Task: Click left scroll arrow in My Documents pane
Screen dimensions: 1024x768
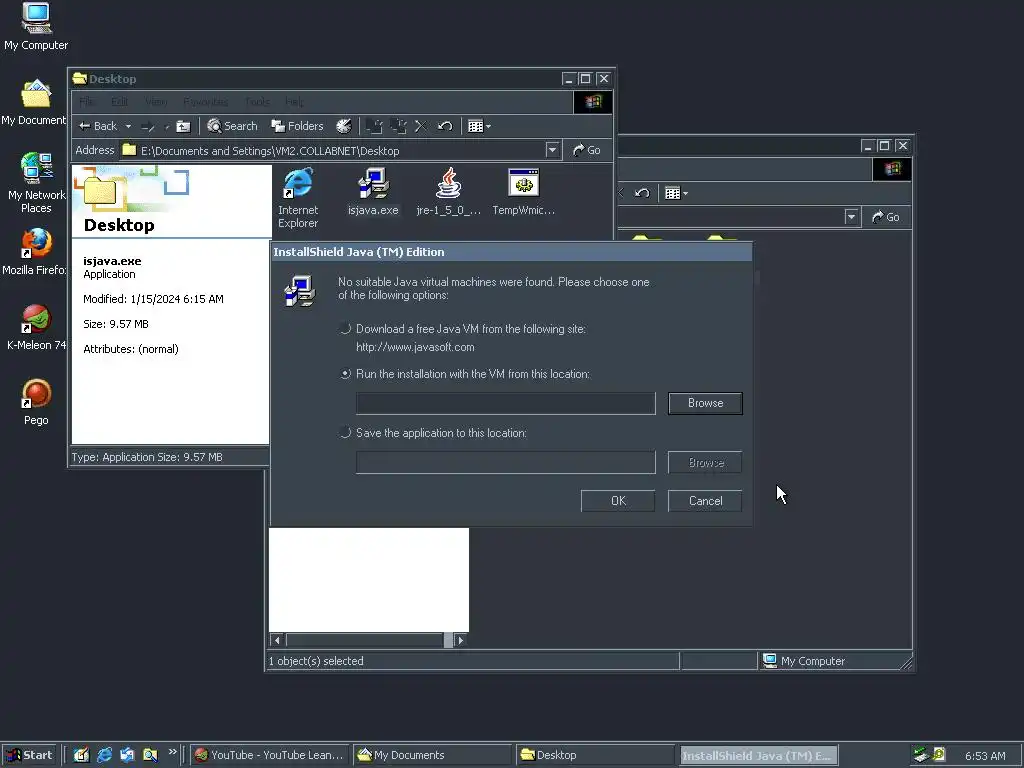Action: pos(277,640)
